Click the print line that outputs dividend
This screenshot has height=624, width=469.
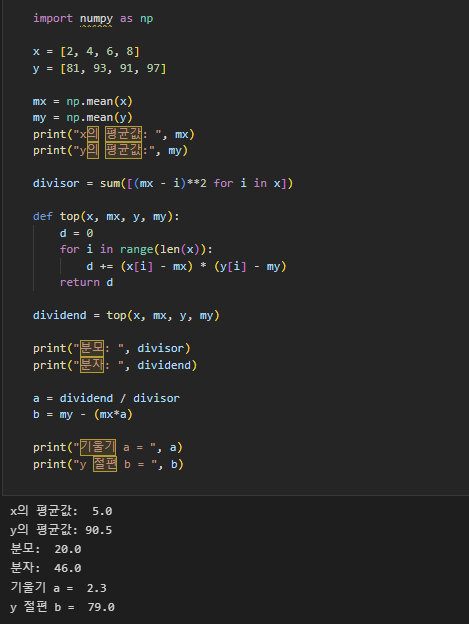[115, 365]
